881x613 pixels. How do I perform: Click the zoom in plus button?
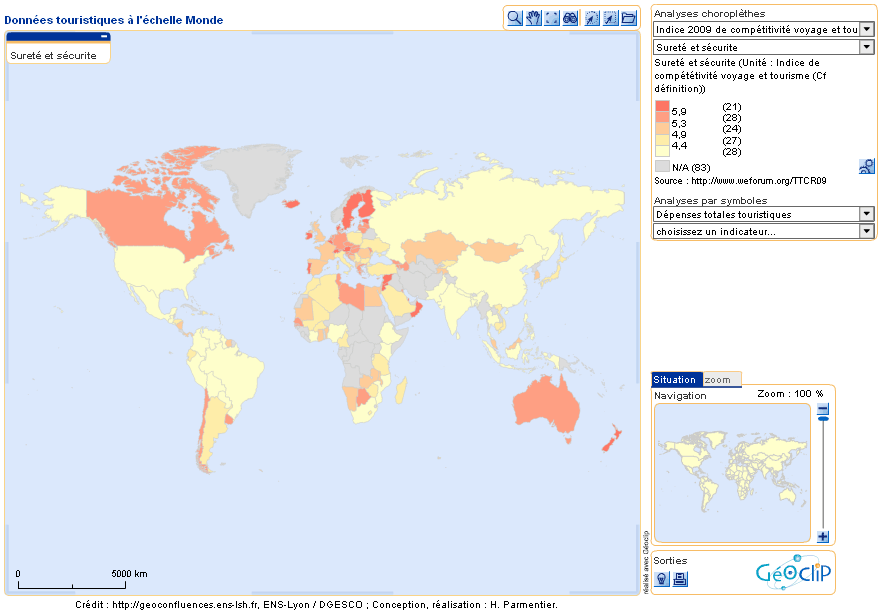[x=823, y=537]
